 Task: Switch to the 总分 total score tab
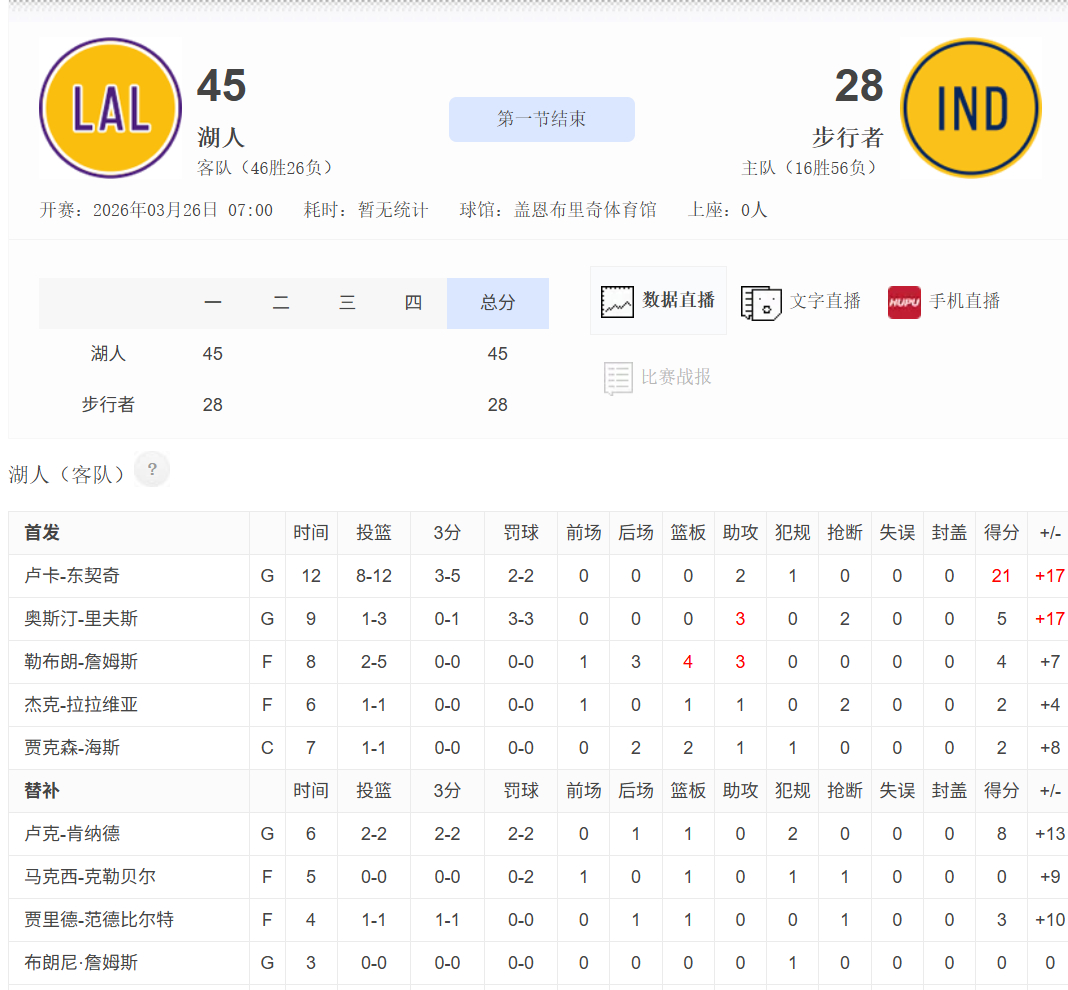pos(497,302)
